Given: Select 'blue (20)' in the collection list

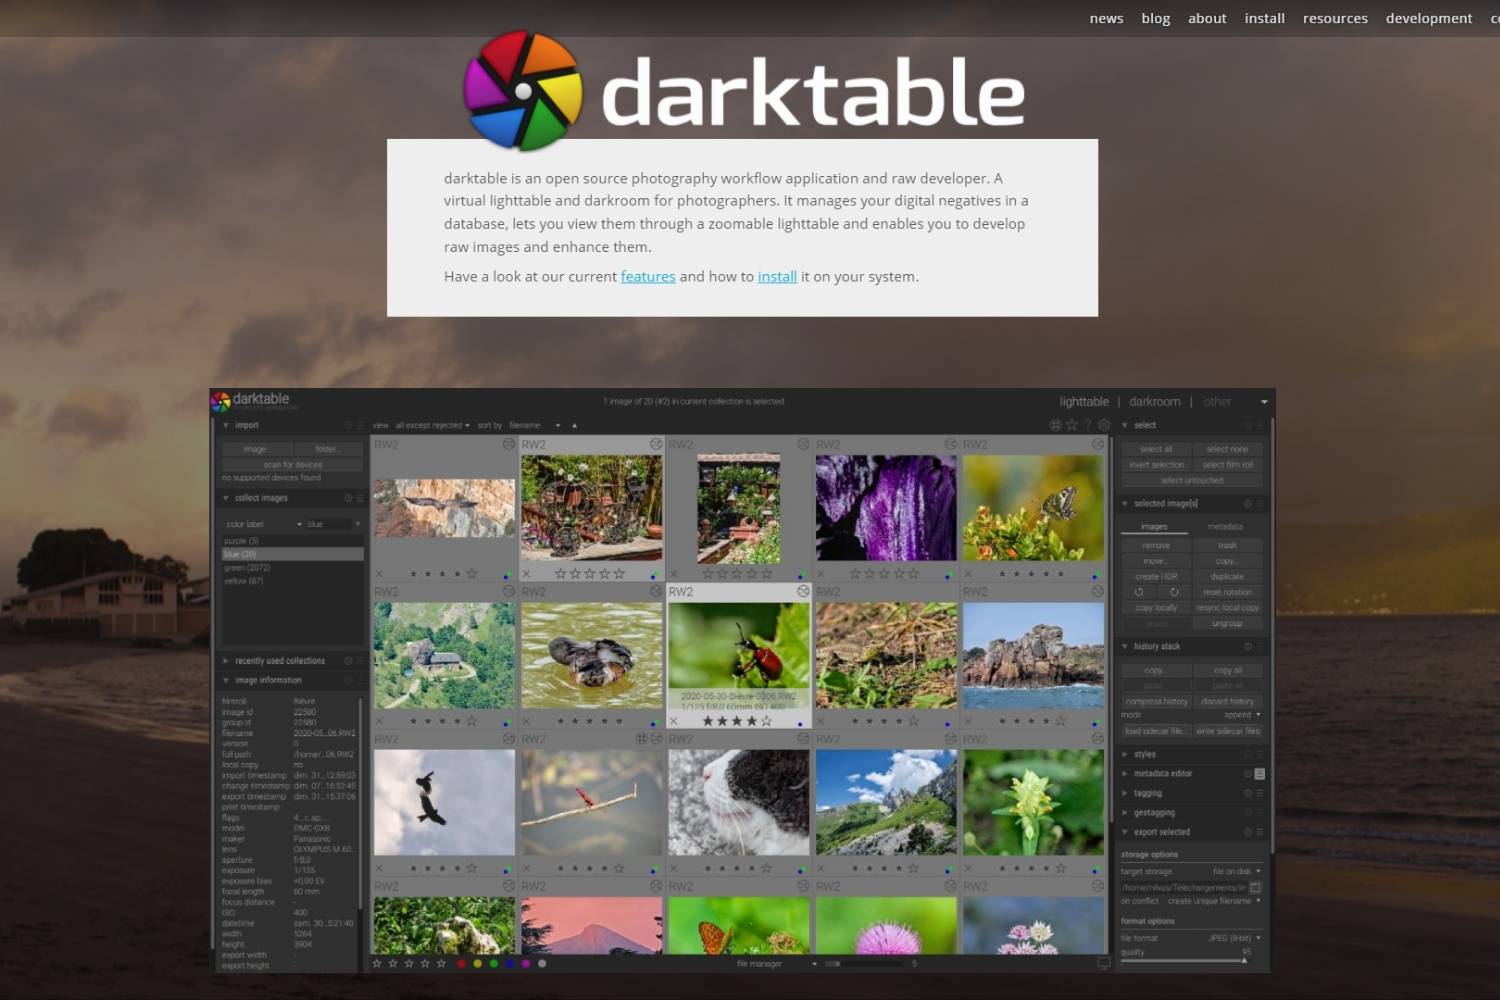Looking at the screenshot, I should tap(292, 554).
